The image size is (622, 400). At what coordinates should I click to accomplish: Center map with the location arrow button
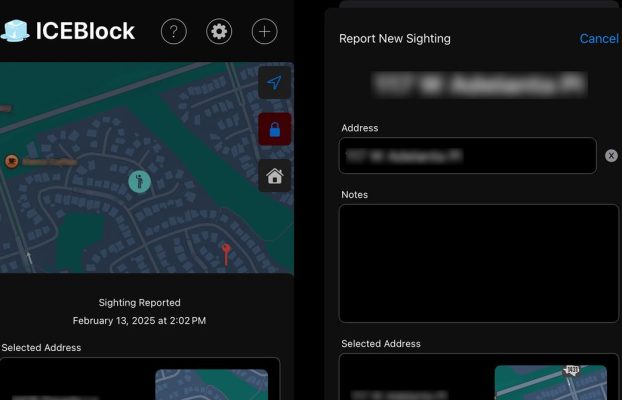(275, 83)
